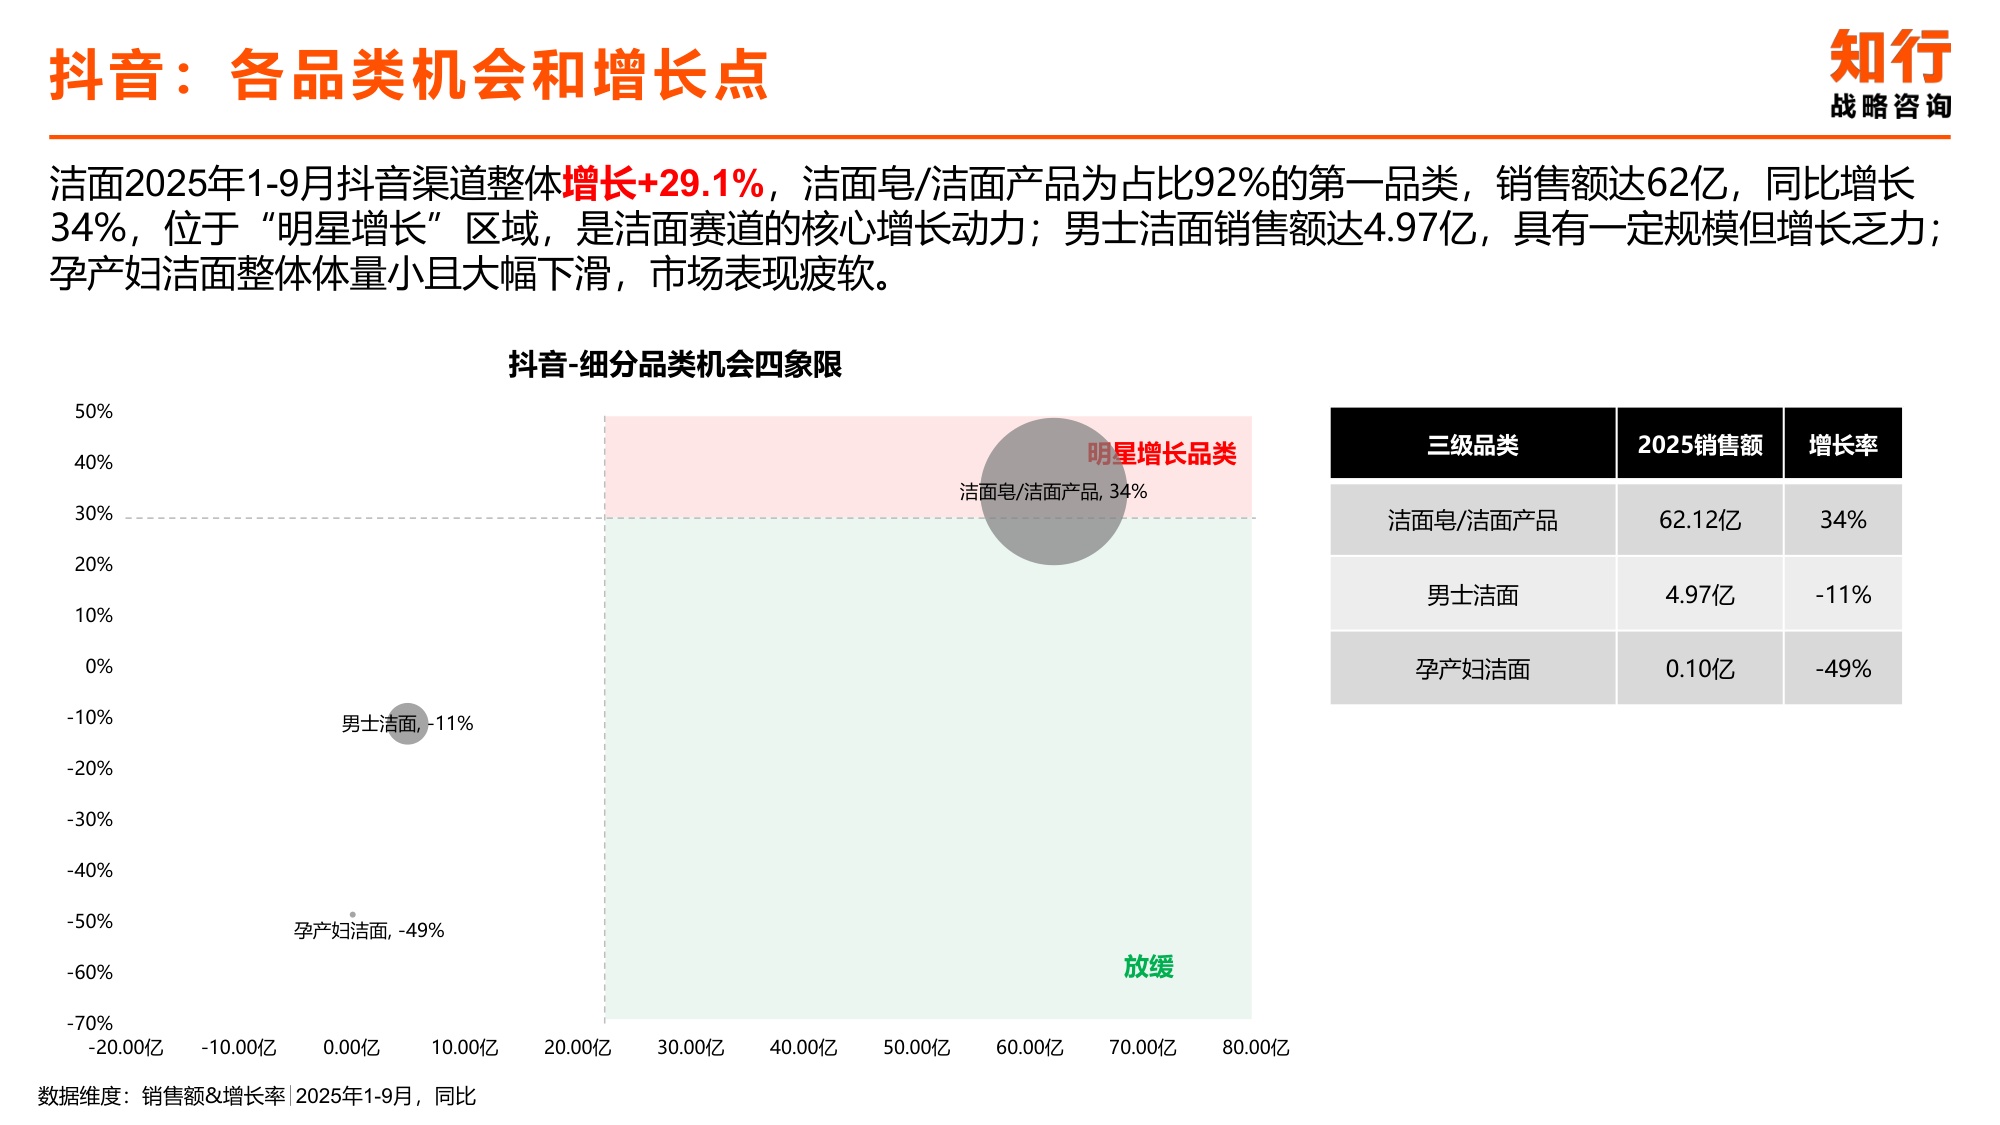Click the 0% y-axis label

point(99,666)
